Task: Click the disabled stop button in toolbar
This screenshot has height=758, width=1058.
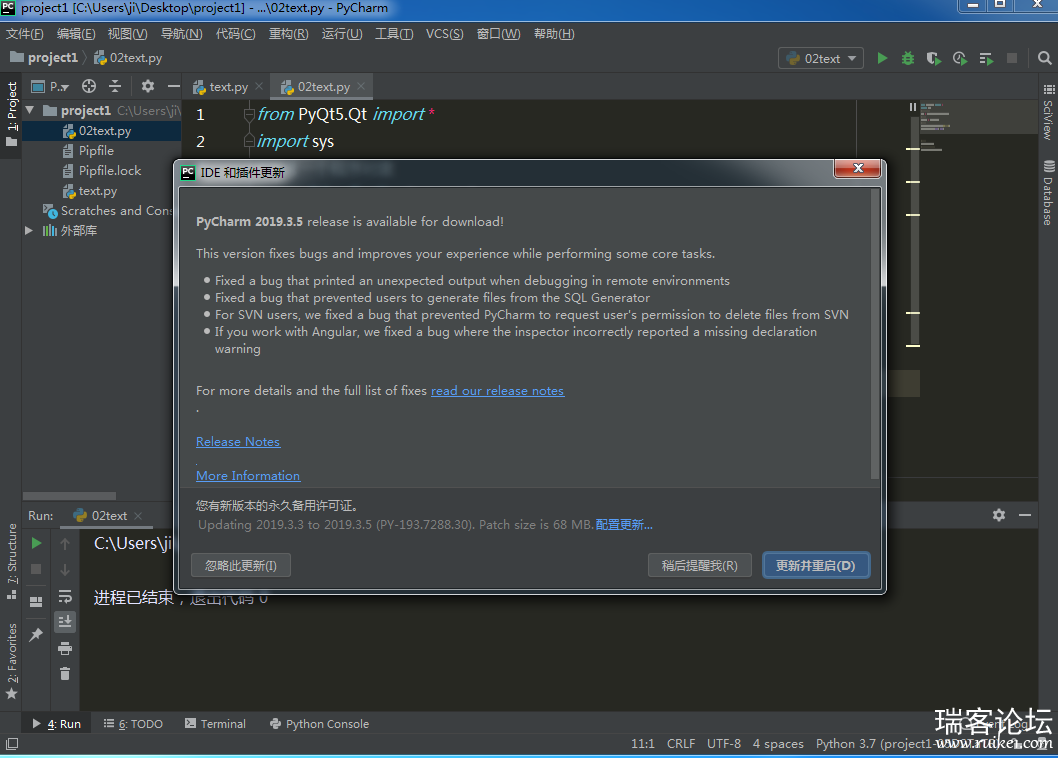Action: coord(1011,58)
